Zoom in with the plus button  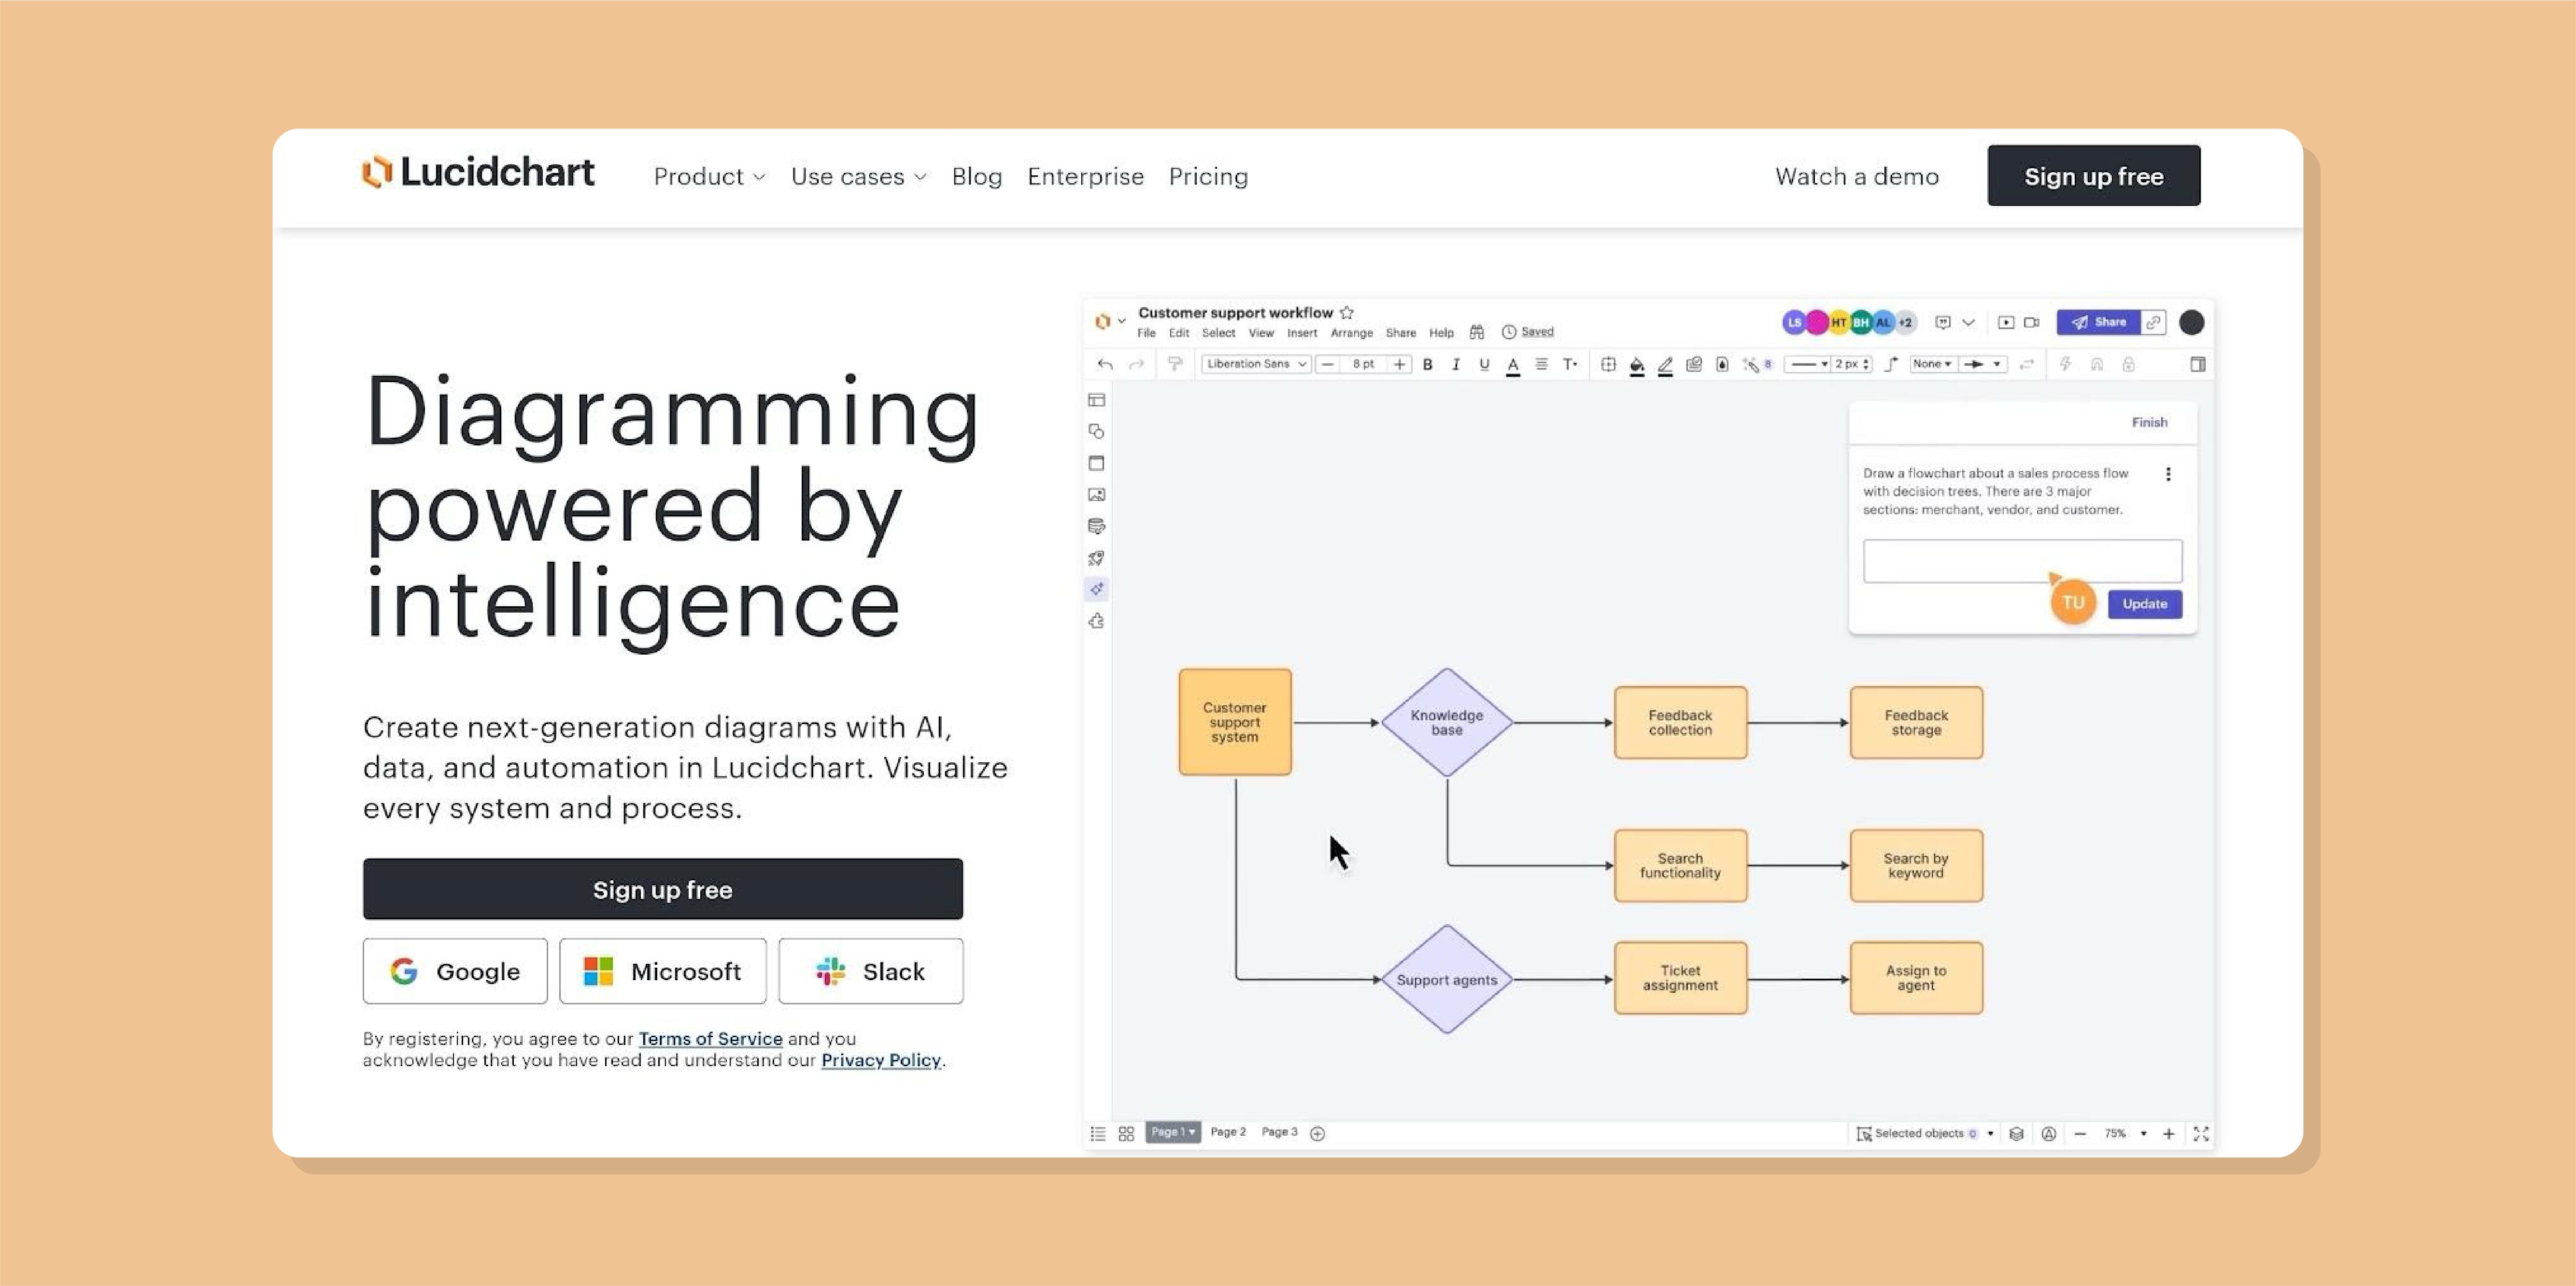click(x=2169, y=1134)
